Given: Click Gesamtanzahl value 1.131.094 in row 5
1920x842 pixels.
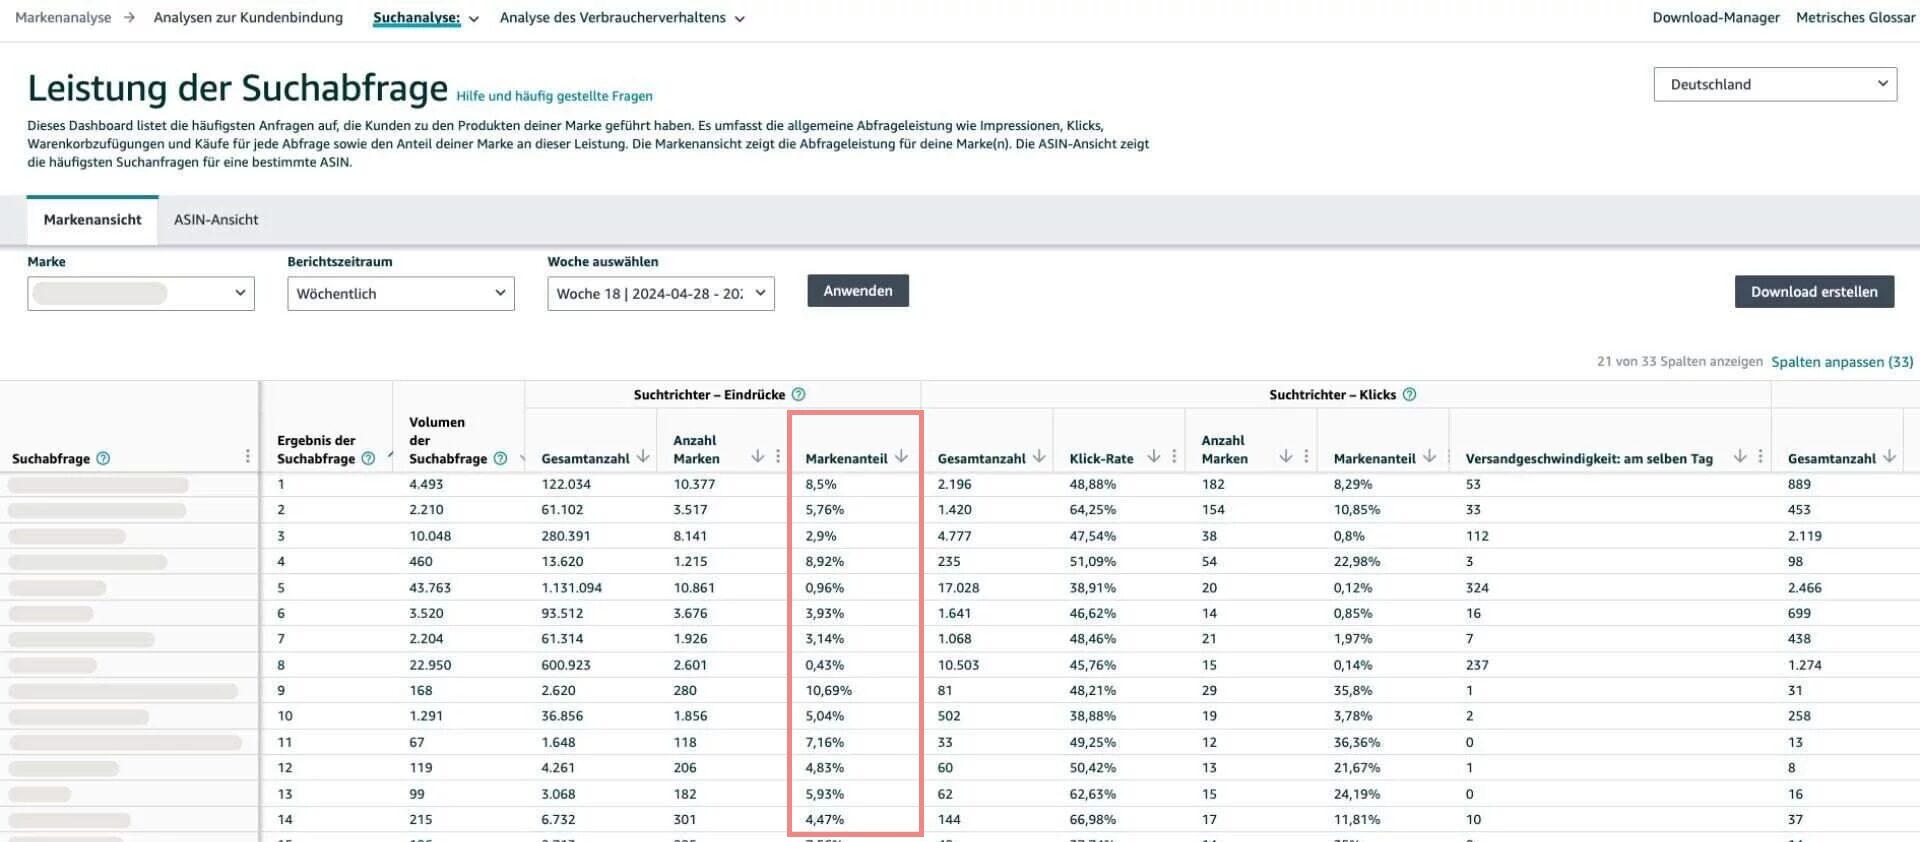Looking at the screenshot, I should pos(572,588).
